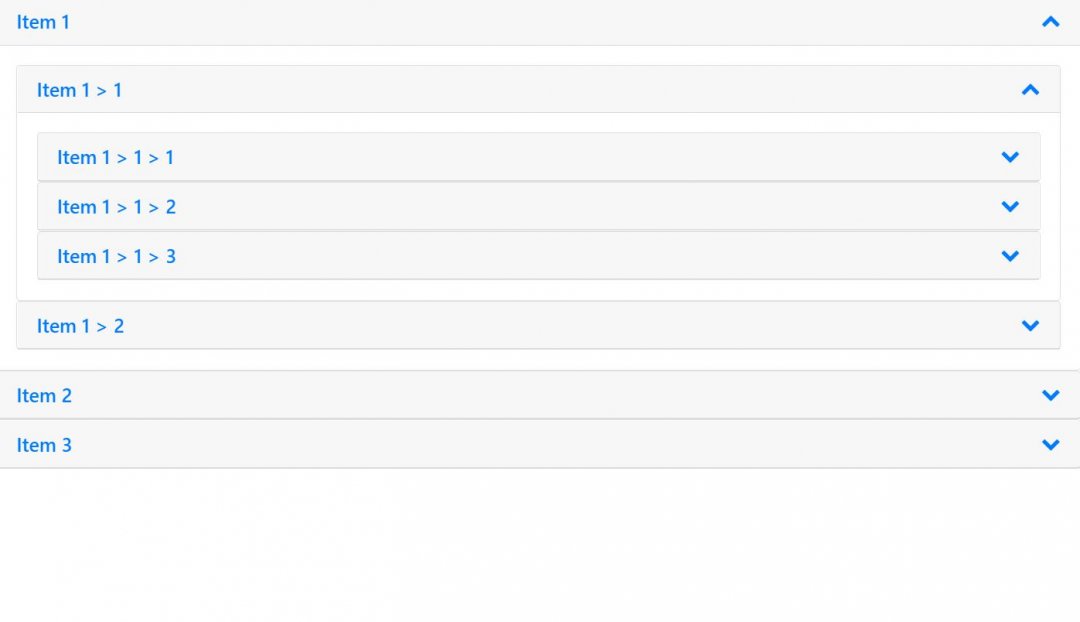Viewport: 1080px width, 622px height.
Task: Click the "Item 1 > 2" title text
Action: [x=81, y=326]
